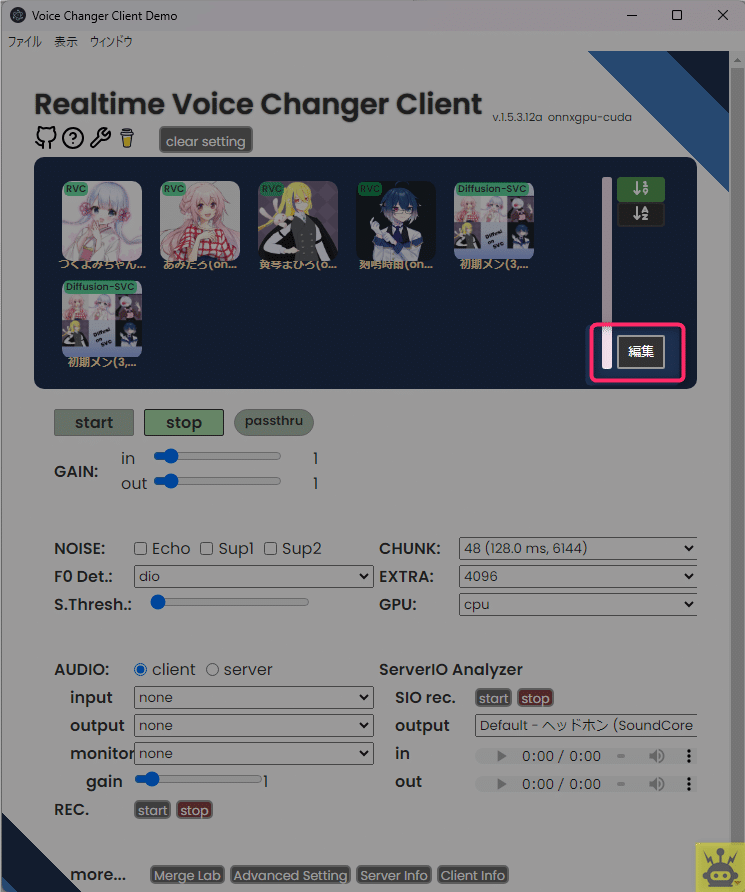Adjust the S.Thresh. slider
Screen dimensions: 745x892
(x=230, y=602)
